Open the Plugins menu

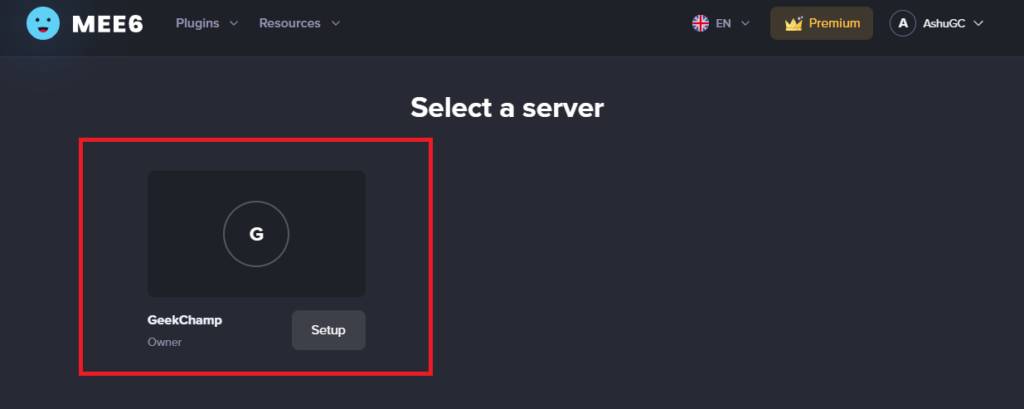(x=197, y=23)
